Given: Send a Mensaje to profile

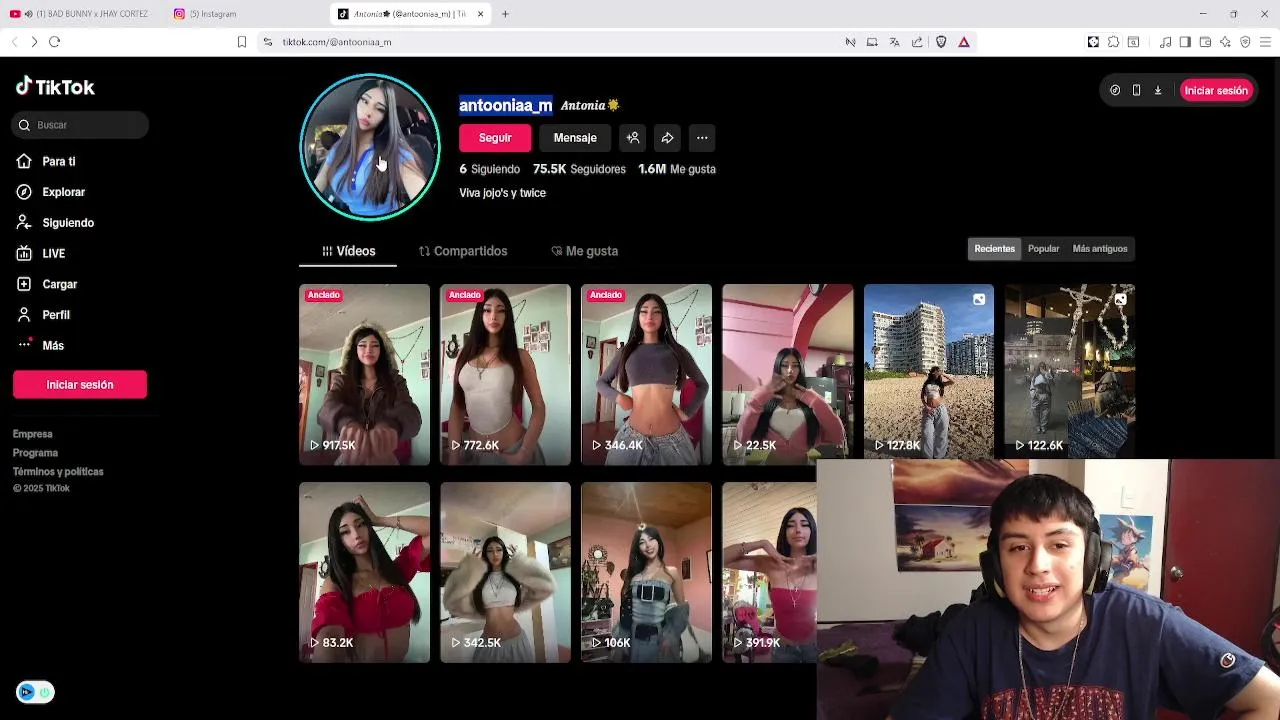Looking at the screenshot, I should pyautogui.click(x=575, y=138).
